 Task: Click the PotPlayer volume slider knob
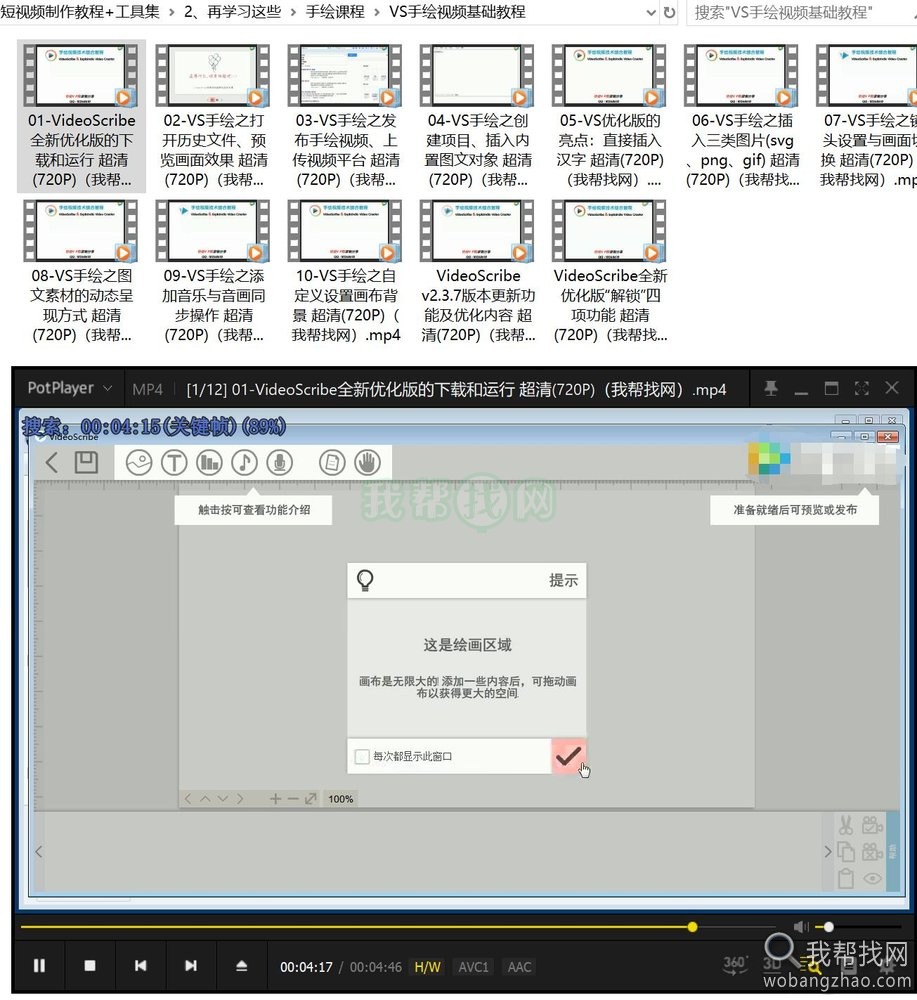(x=828, y=927)
